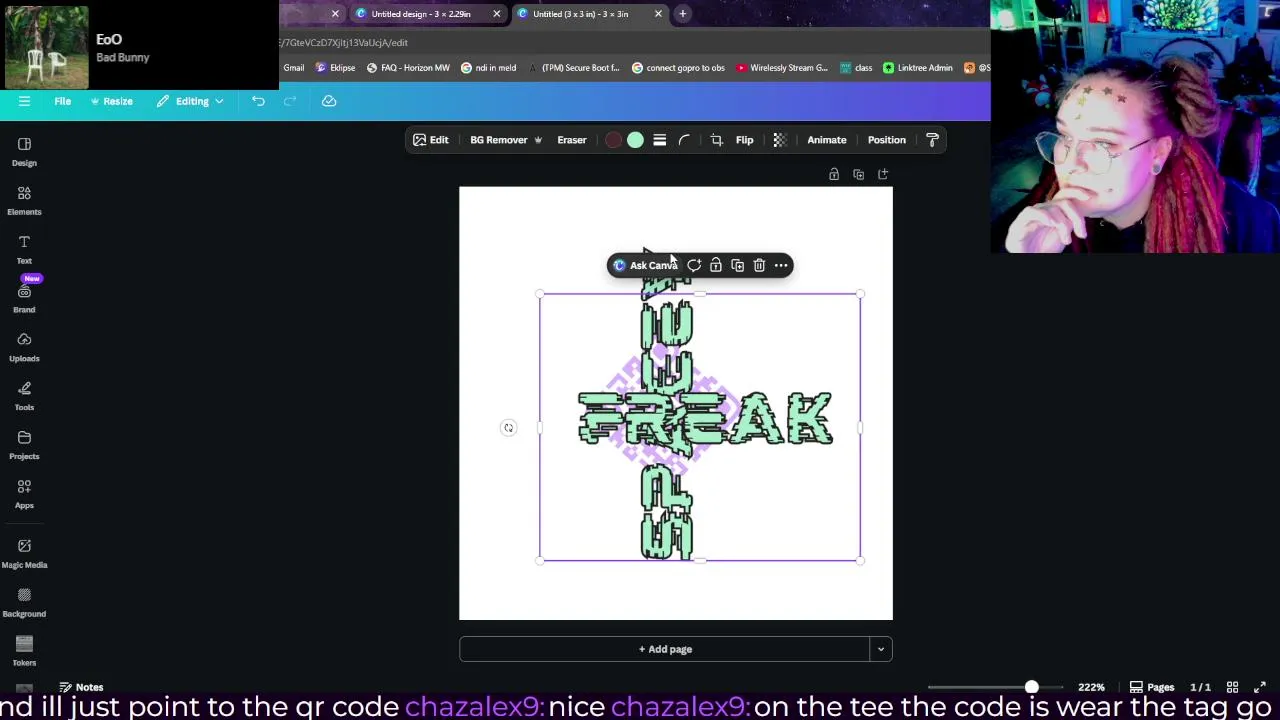Image resolution: width=1280 pixels, height=720 pixels.
Task: Lock the selected element
Action: (716, 265)
